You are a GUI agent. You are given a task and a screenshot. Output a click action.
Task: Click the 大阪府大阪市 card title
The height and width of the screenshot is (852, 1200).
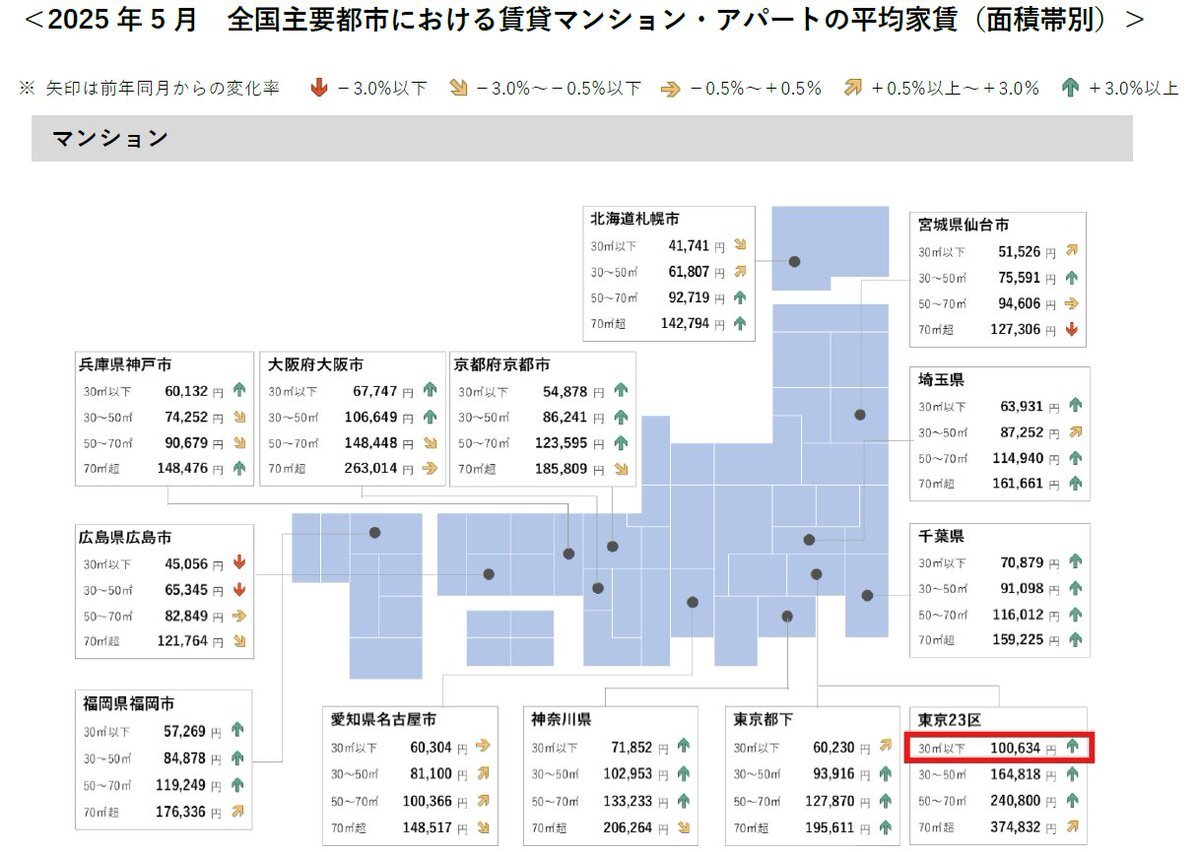(x=314, y=365)
